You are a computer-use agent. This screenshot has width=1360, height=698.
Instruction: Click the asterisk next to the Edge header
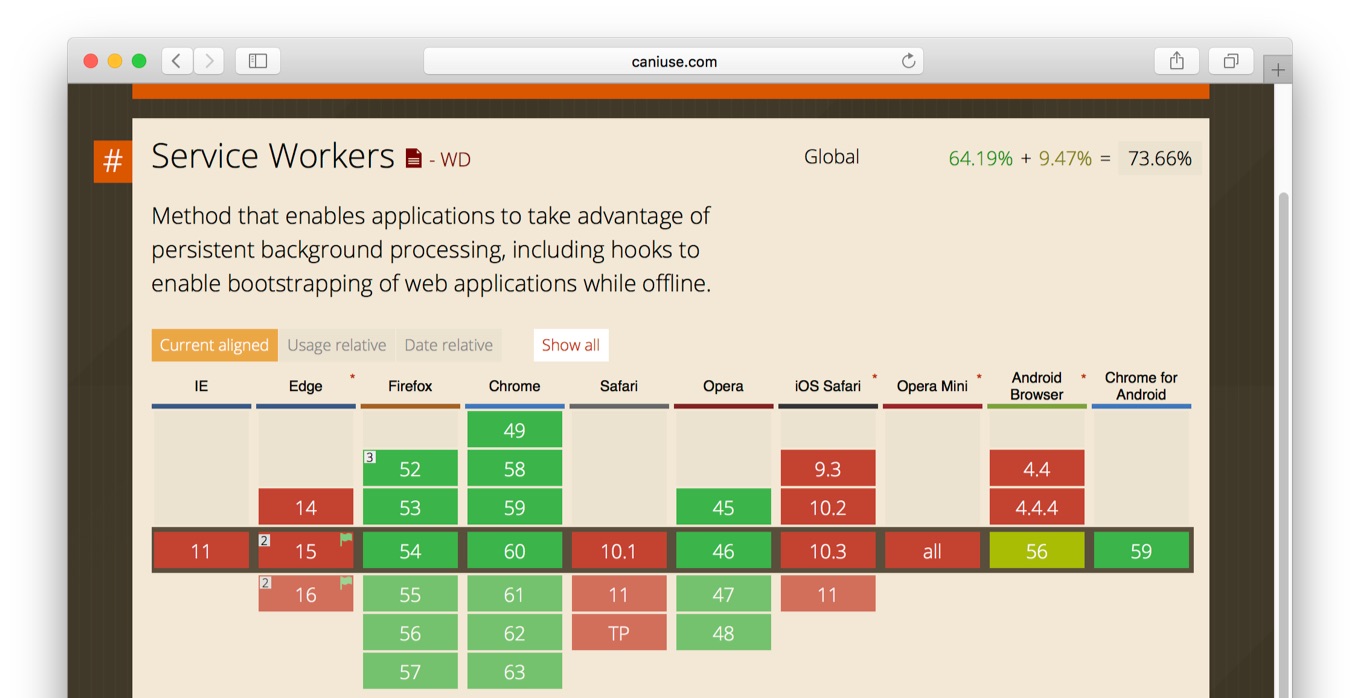click(351, 375)
